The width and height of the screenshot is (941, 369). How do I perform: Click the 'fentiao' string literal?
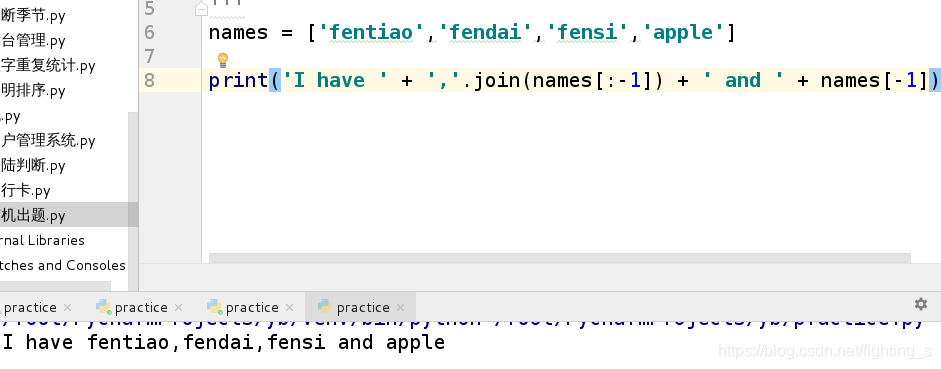(x=371, y=32)
